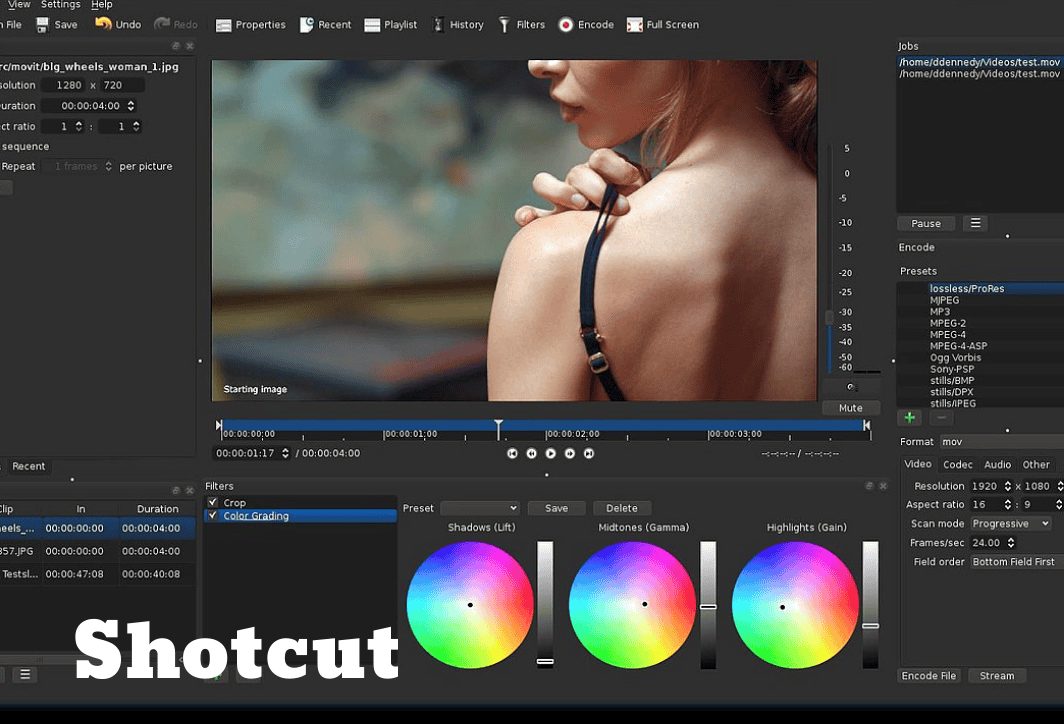Screen dimensions: 1064x724
Task: Click the Midtones (Gamma) color wheel
Action: [631, 605]
